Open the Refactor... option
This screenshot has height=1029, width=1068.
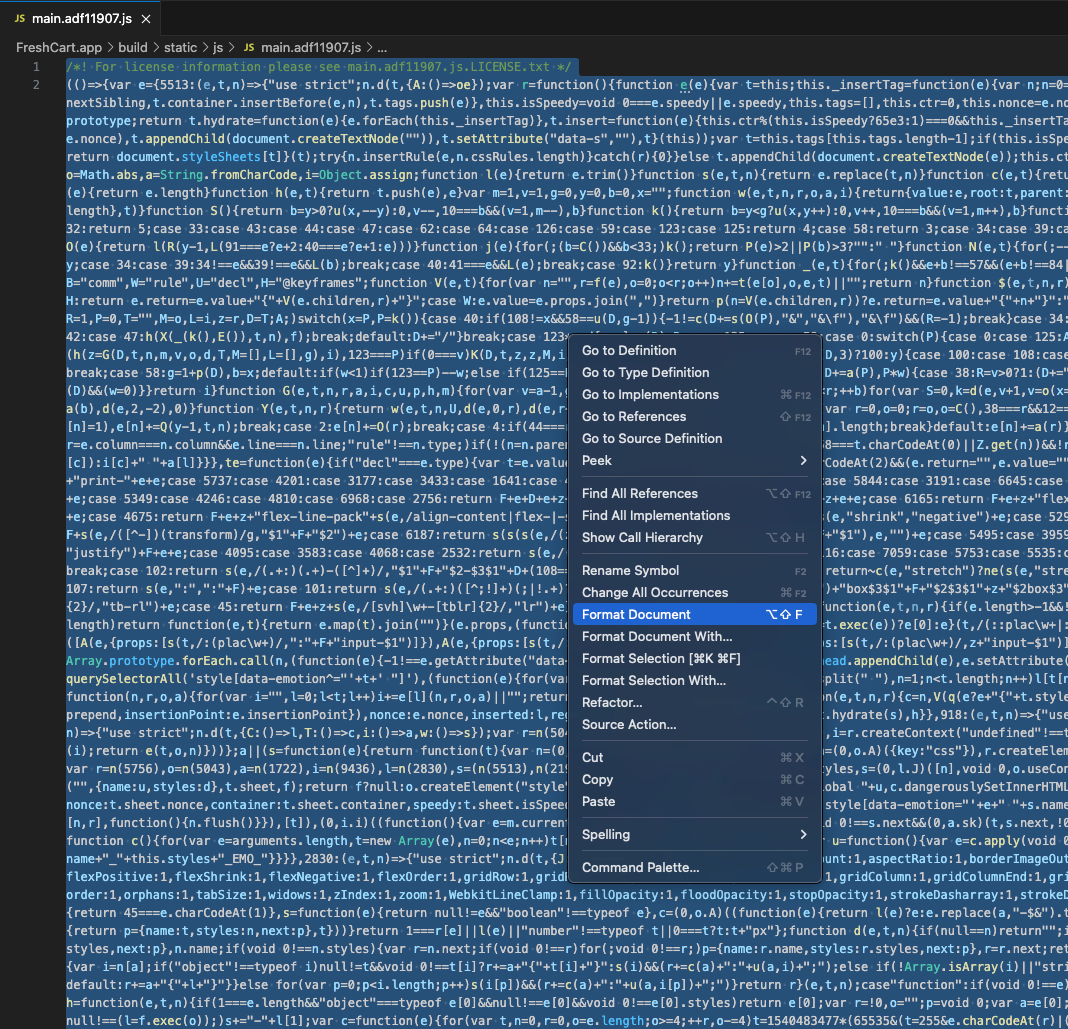coord(694,702)
